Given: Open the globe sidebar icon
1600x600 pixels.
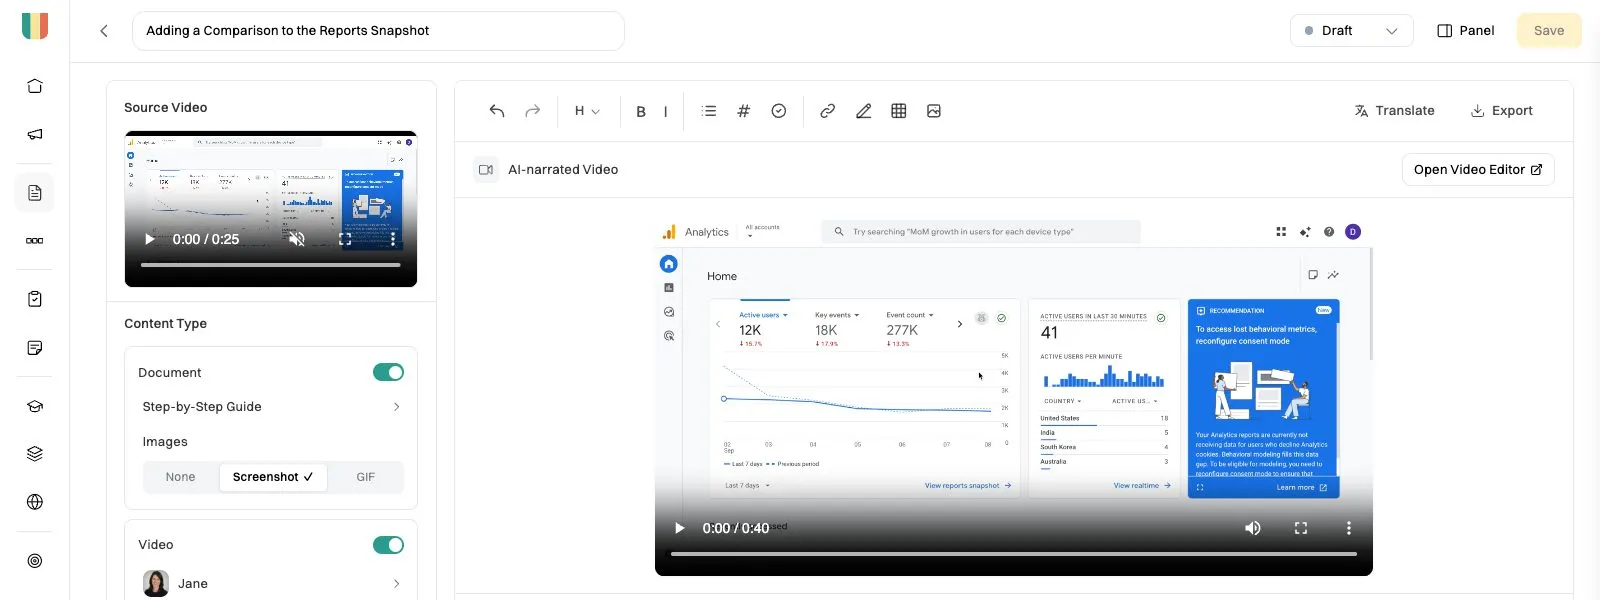Looking at the screenshot, I should [35, 502].
